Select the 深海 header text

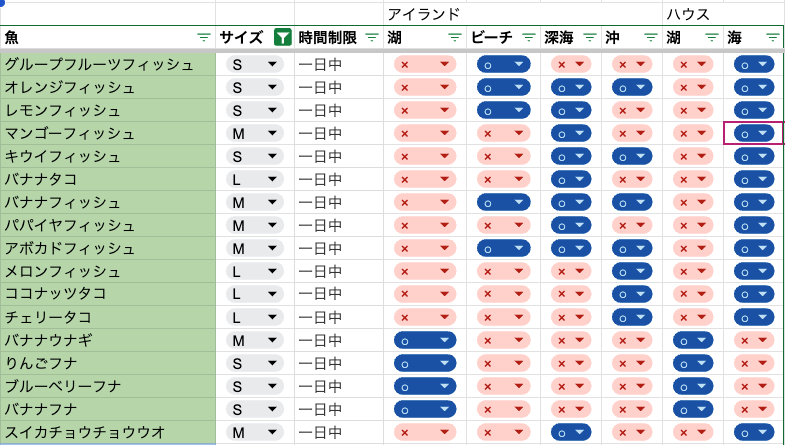pos(559,38)
